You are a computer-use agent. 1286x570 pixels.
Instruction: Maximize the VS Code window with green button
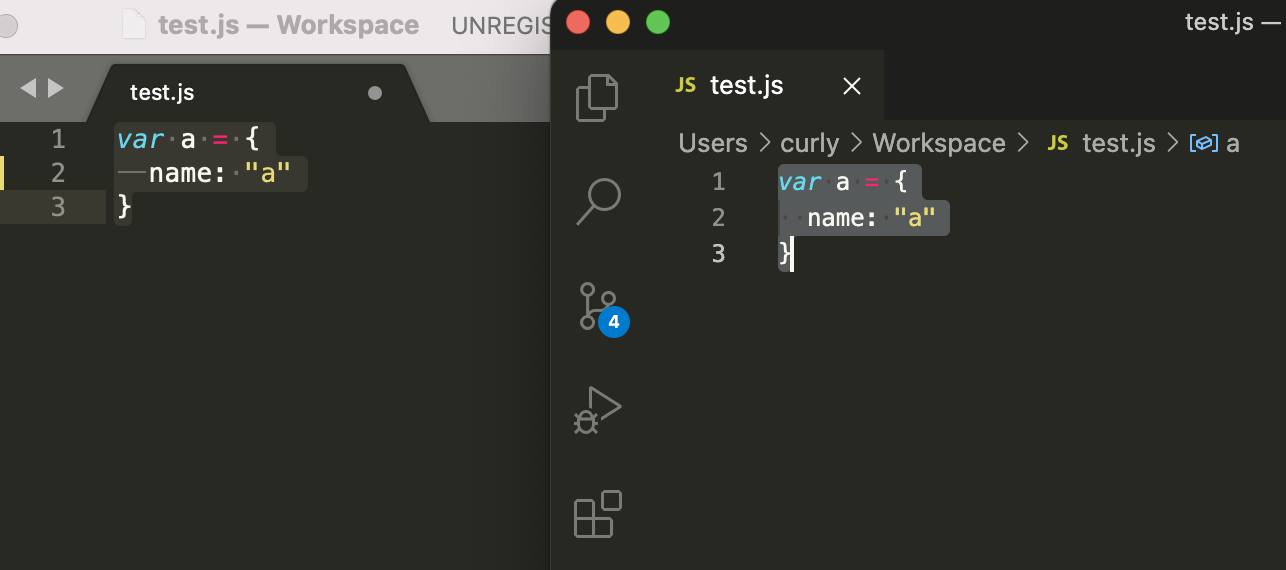(x=657, y=21)
